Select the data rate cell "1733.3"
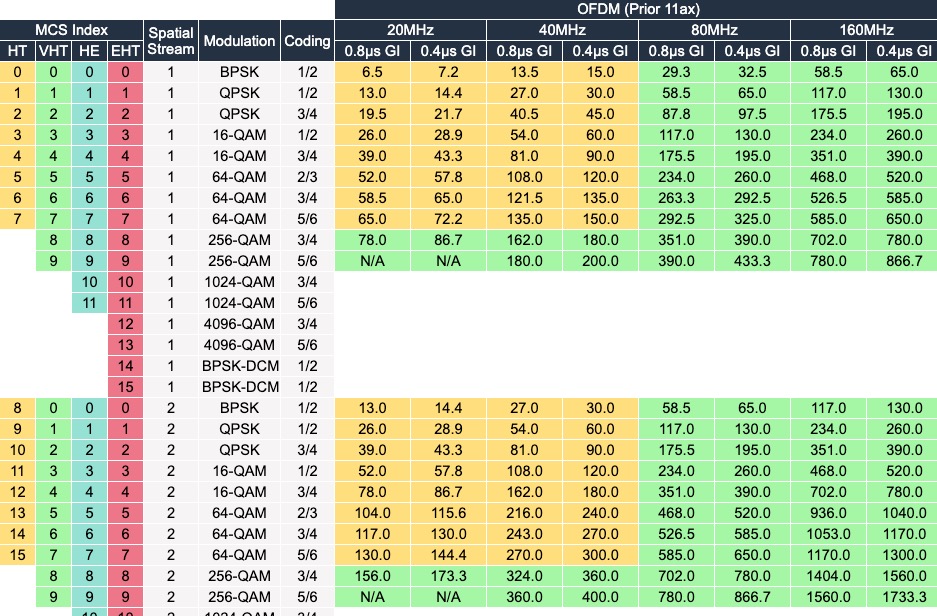The height and width of the screenshot is (616, 937). coord(902,597)
